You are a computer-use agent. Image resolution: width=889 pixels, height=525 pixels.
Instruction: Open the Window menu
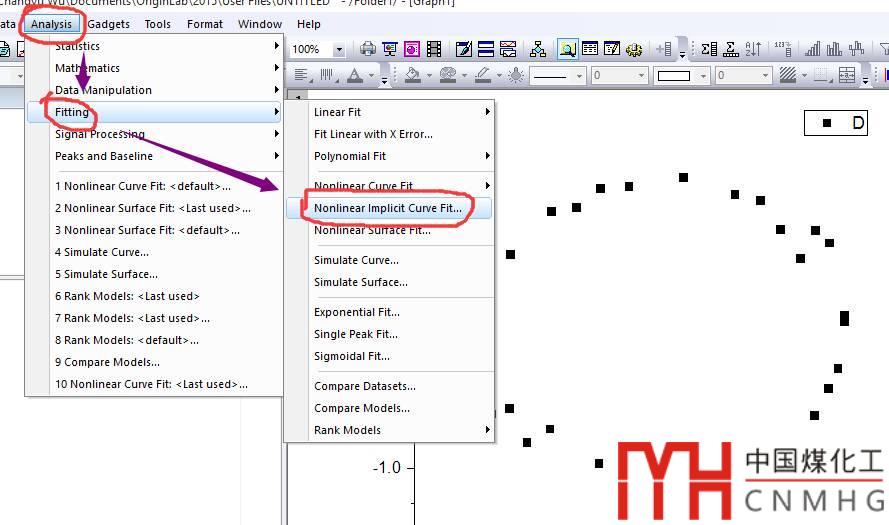[x=260, y=24]
